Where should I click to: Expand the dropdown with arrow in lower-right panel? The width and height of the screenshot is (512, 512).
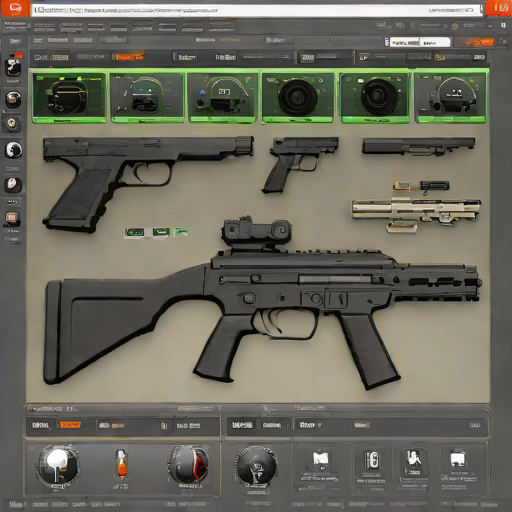pos(310,425)
